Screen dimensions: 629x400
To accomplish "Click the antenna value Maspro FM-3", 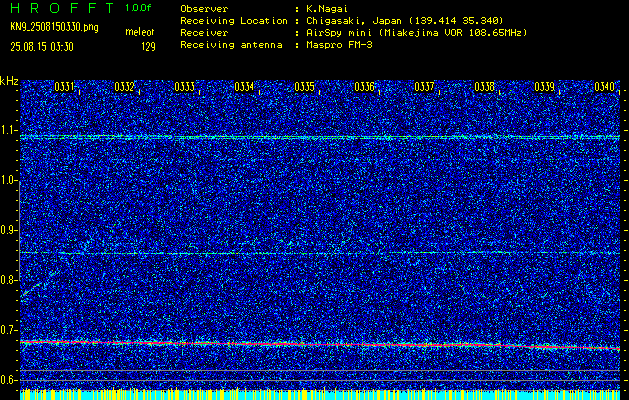I will coord(339,45).
